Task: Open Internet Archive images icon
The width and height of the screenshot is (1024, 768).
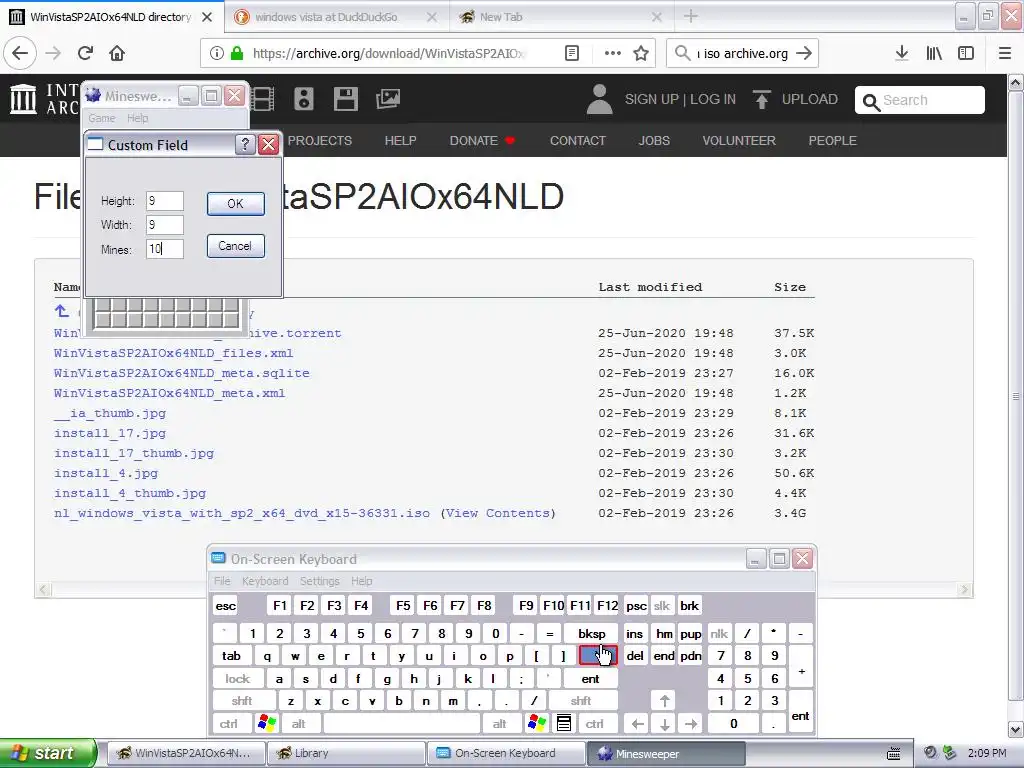Action: point(388,99)
